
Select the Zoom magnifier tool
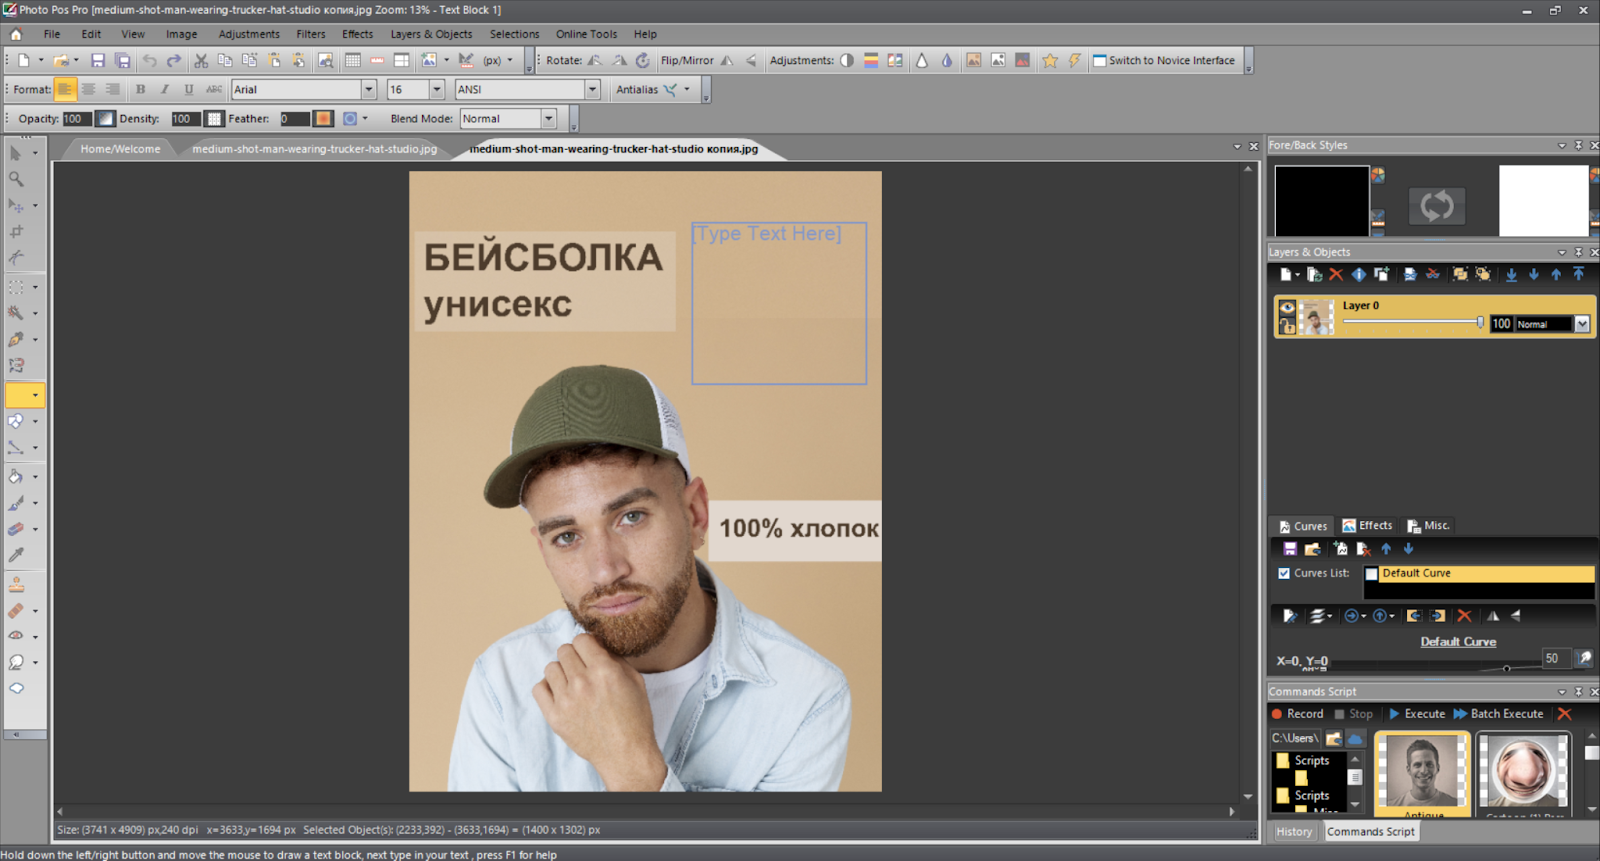[16, 179]
